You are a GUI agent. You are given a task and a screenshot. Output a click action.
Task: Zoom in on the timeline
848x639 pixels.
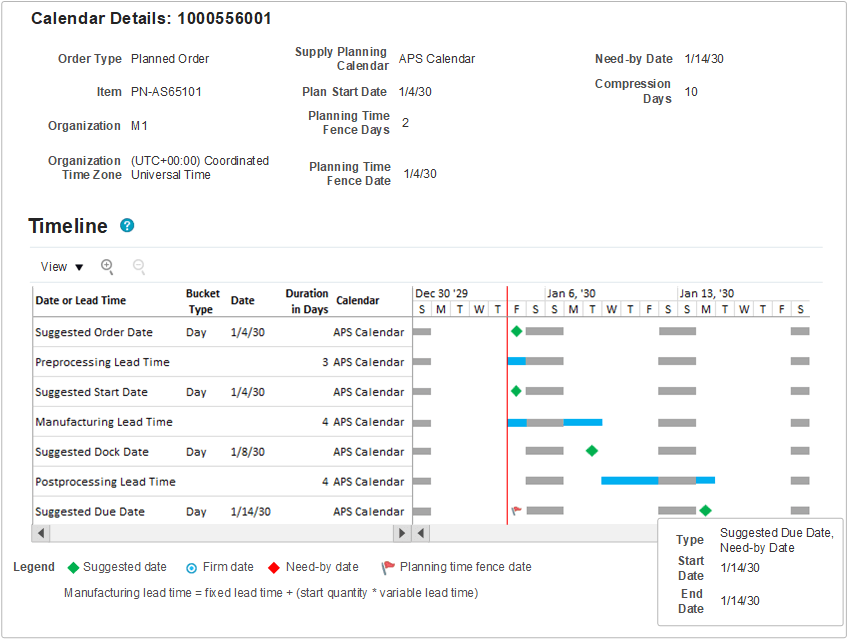coord(107,267)
